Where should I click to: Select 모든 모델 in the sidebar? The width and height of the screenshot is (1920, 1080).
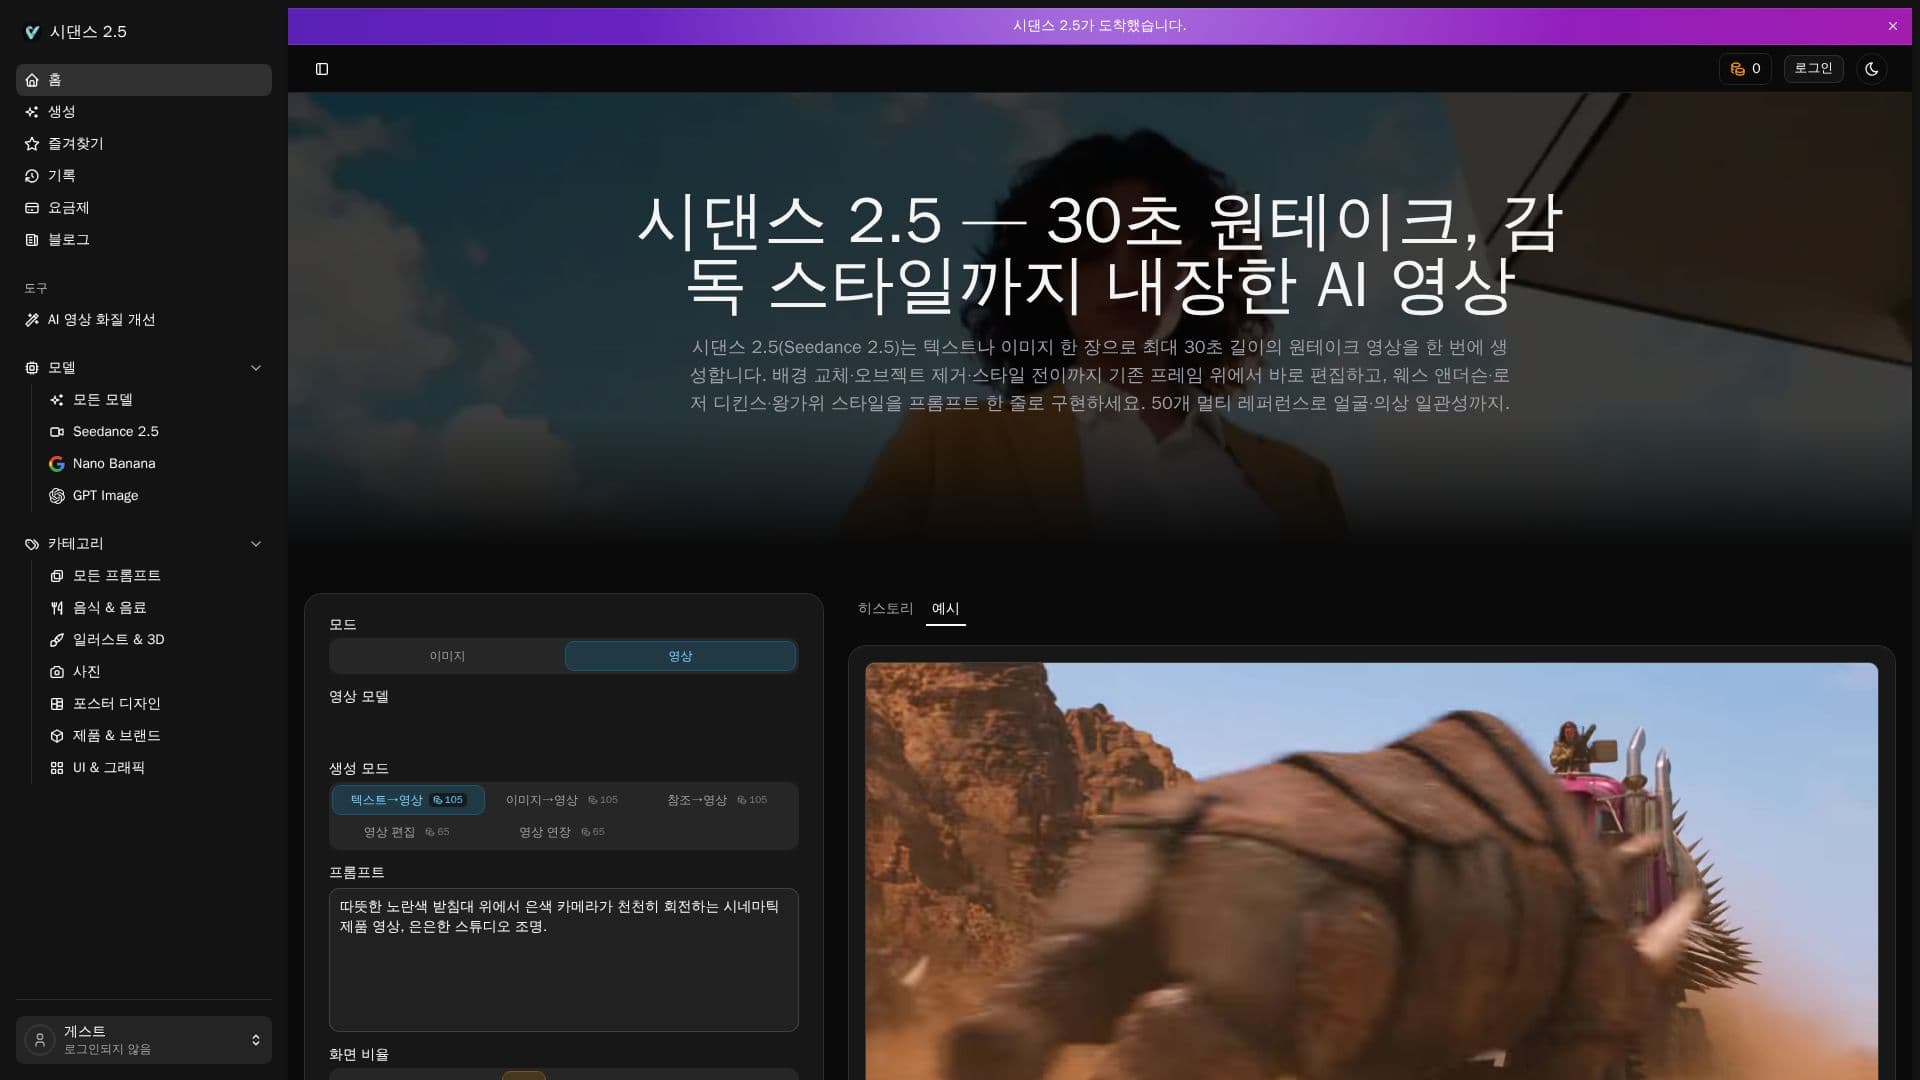(156, 400)
